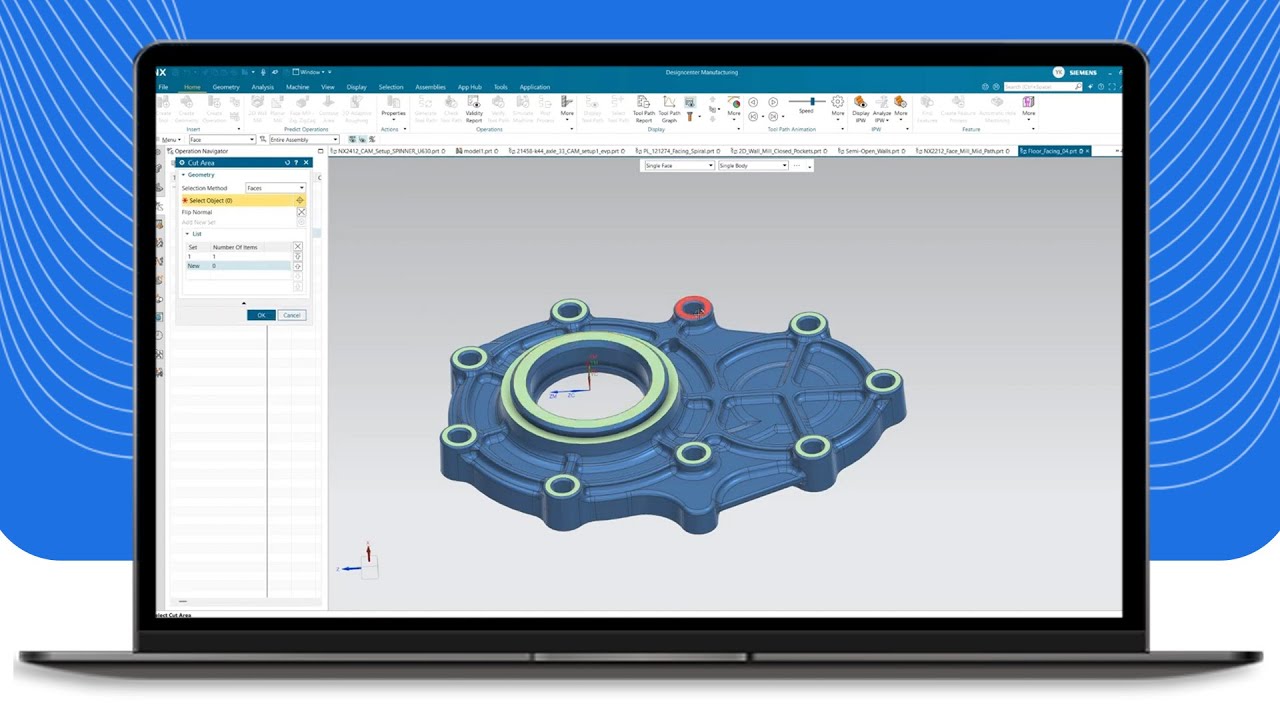Click the voice command microphone icon
Screen dimensions: 1280x720
pyautogui.click(x=263, y=72)
